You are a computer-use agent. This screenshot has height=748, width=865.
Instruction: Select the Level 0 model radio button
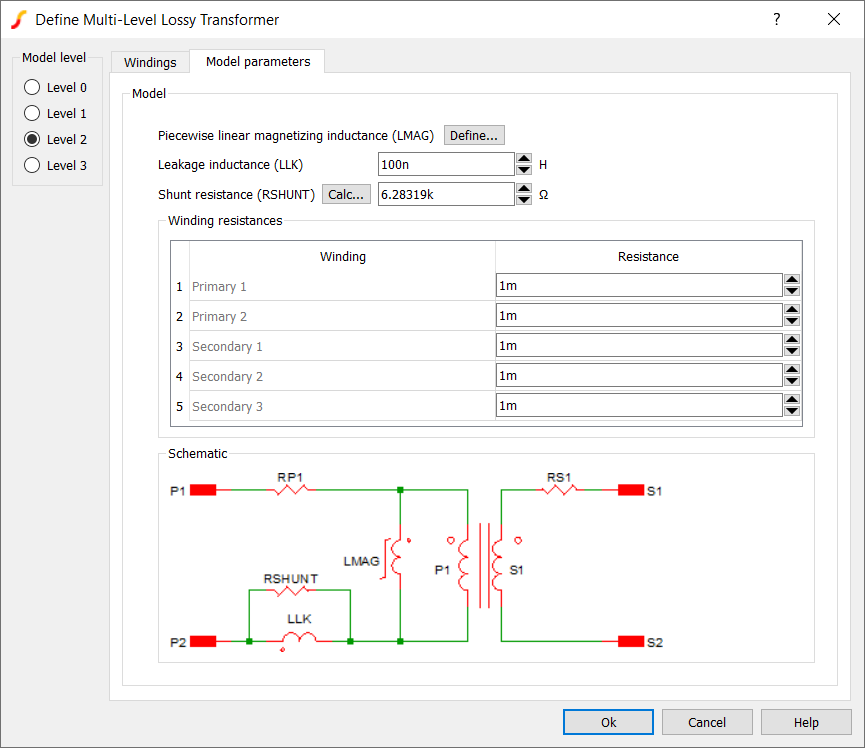[32, 88]
